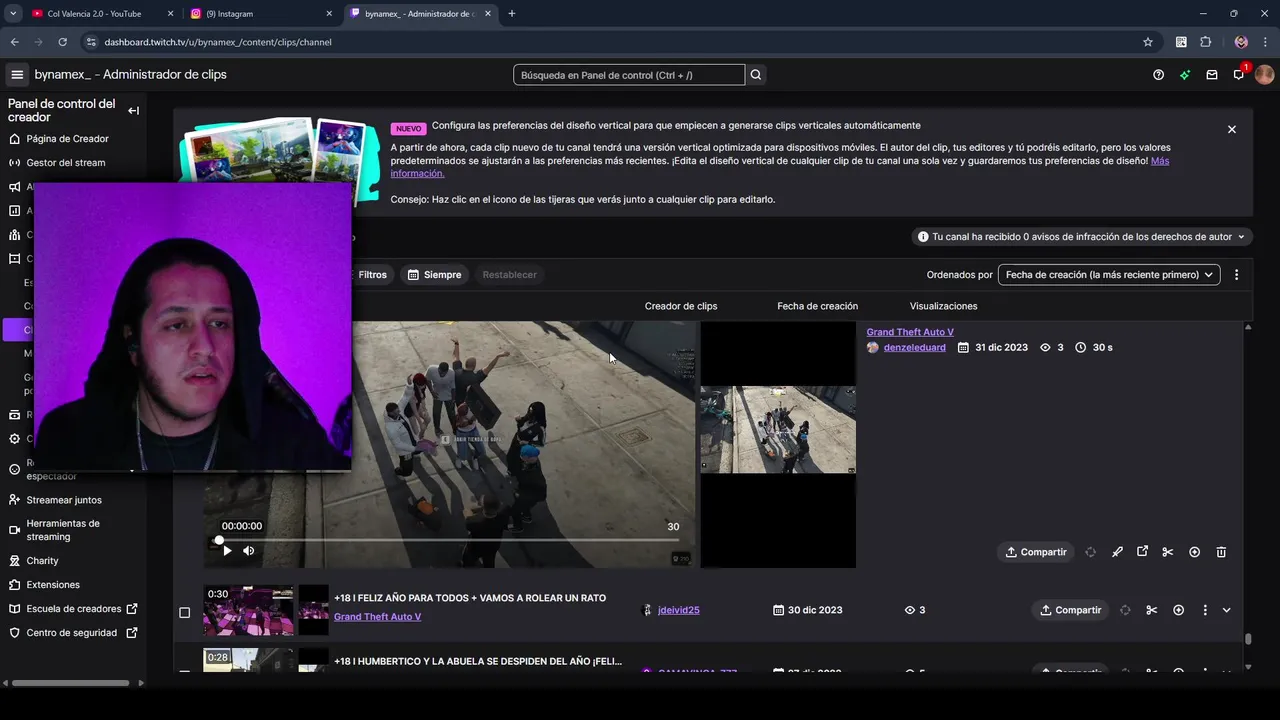The width and height of the screenshot is (1280, 720).
Task: Click the Fecha de creación column header
Action: (x=817, y=306)
